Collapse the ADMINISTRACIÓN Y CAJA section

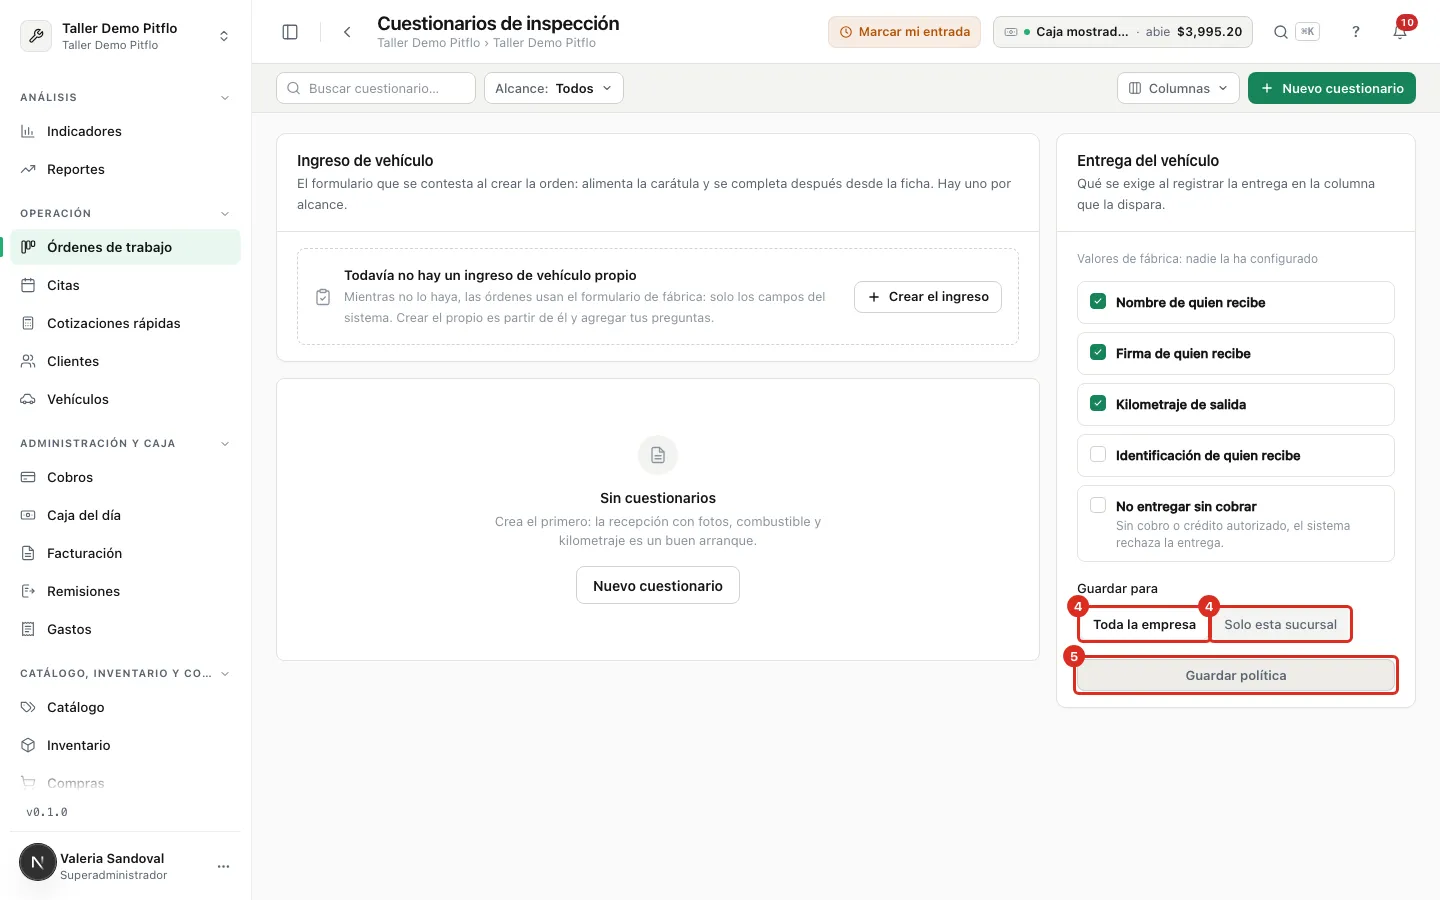(x=225, y=444)
